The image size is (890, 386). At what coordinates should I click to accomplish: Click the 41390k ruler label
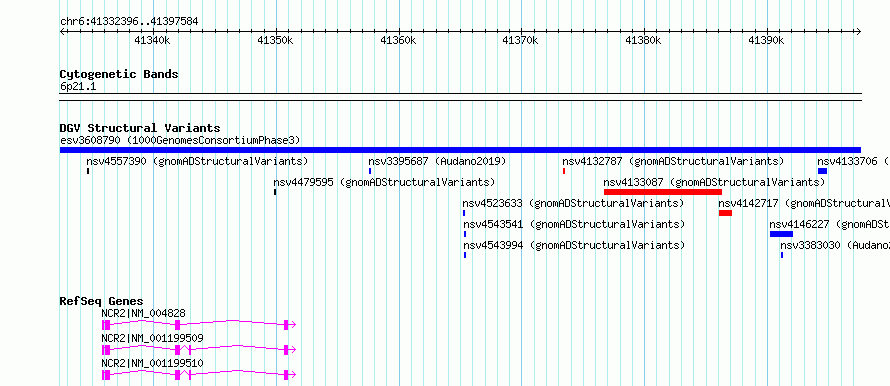[766, 41]
